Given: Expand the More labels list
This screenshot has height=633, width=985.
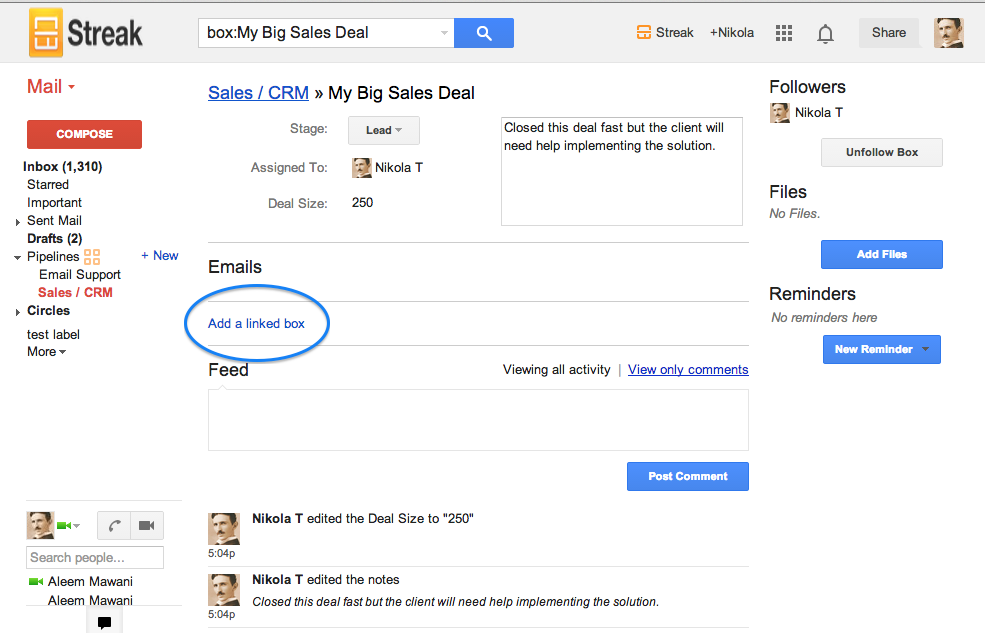Looking at the screenshot, I should pyautogui.click(x=46, y=352).
